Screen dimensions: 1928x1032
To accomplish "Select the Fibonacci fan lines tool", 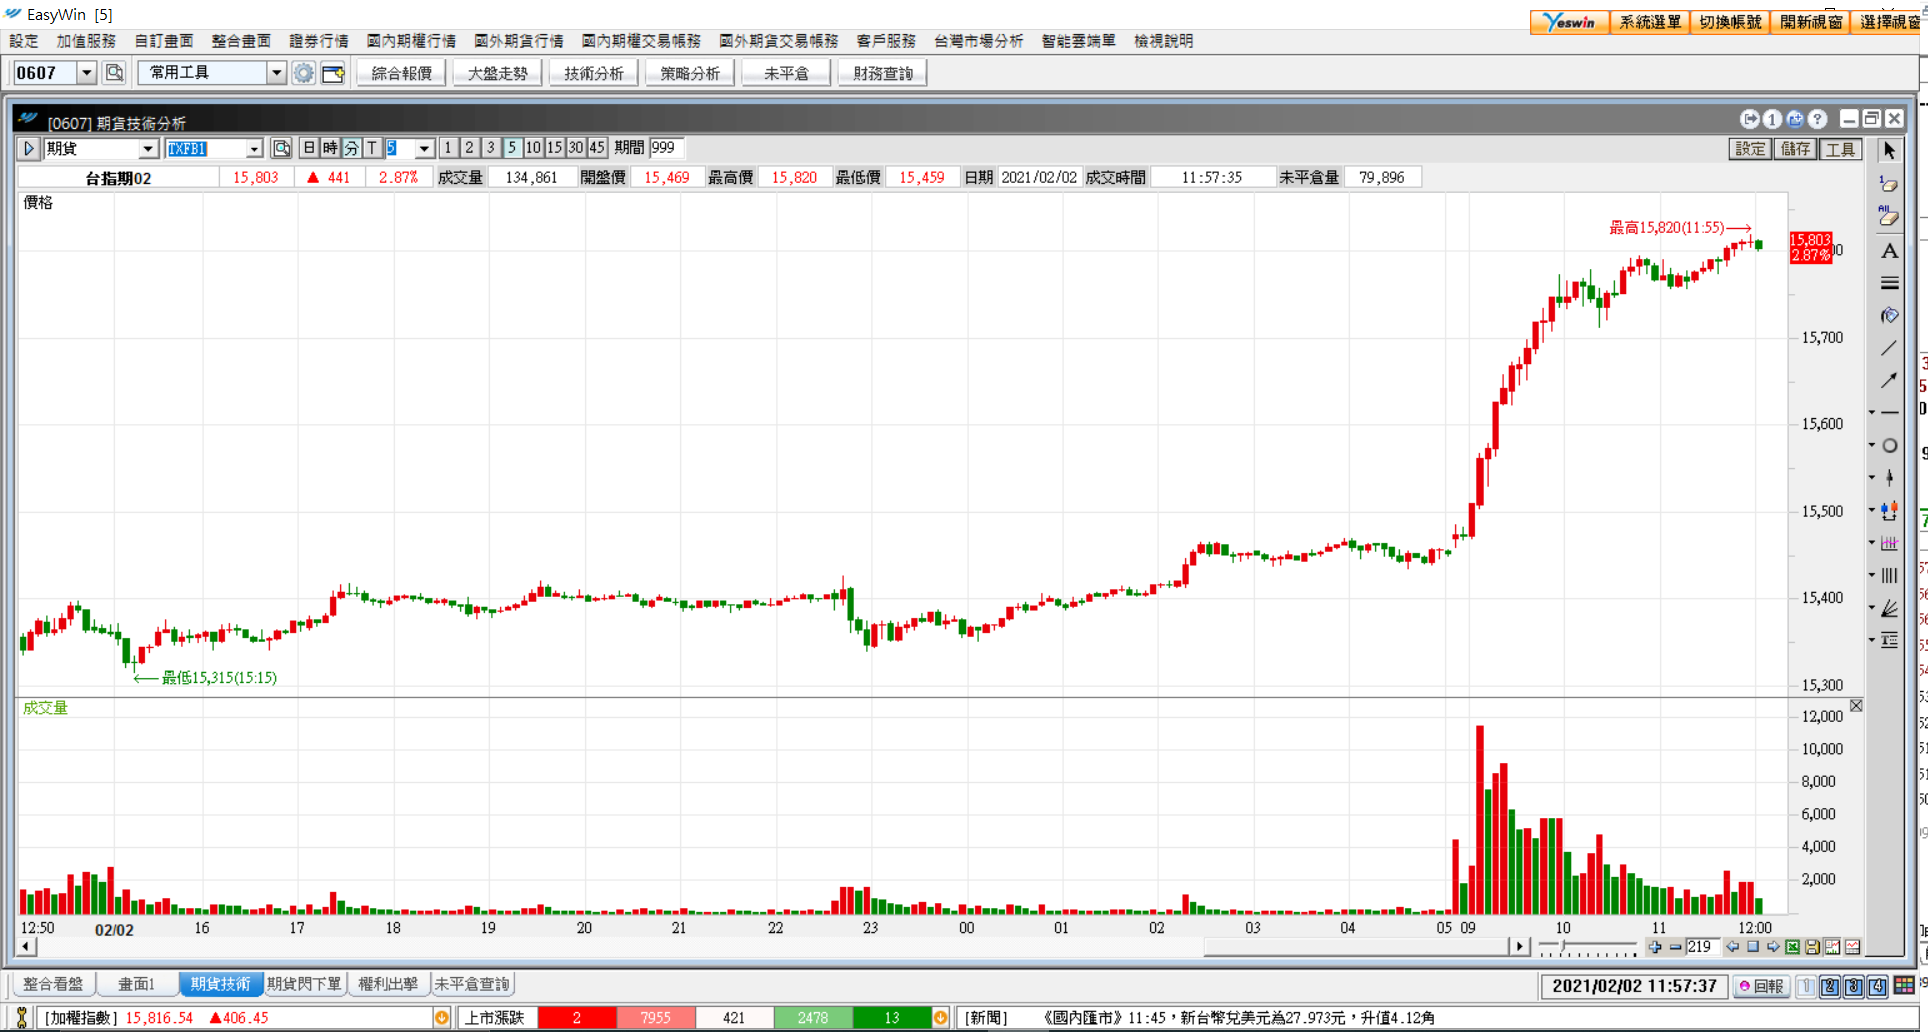I will pos(1890,607).
